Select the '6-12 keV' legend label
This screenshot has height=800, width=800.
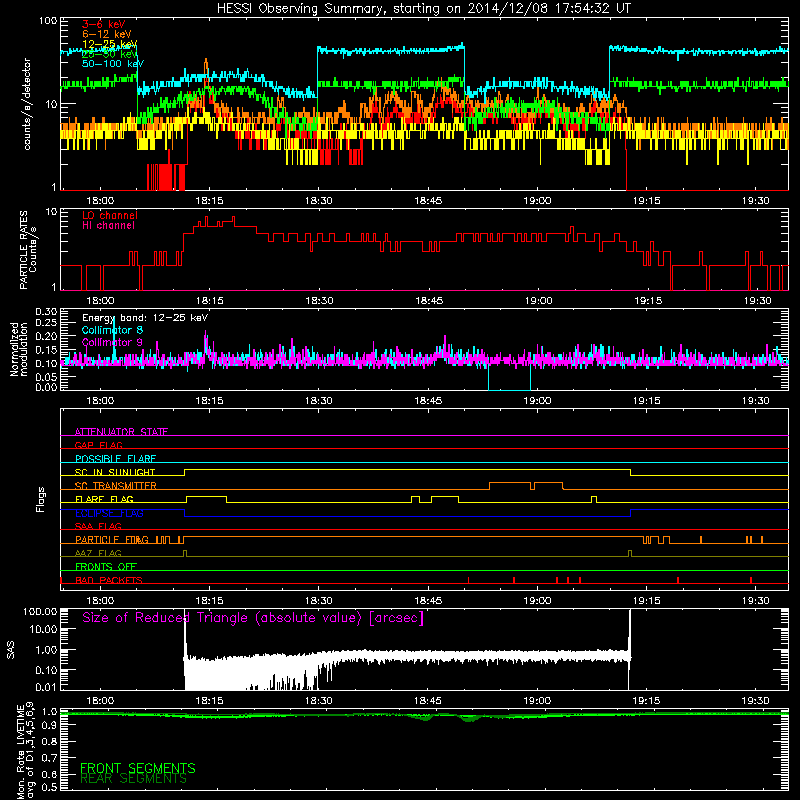click(107, 34)
